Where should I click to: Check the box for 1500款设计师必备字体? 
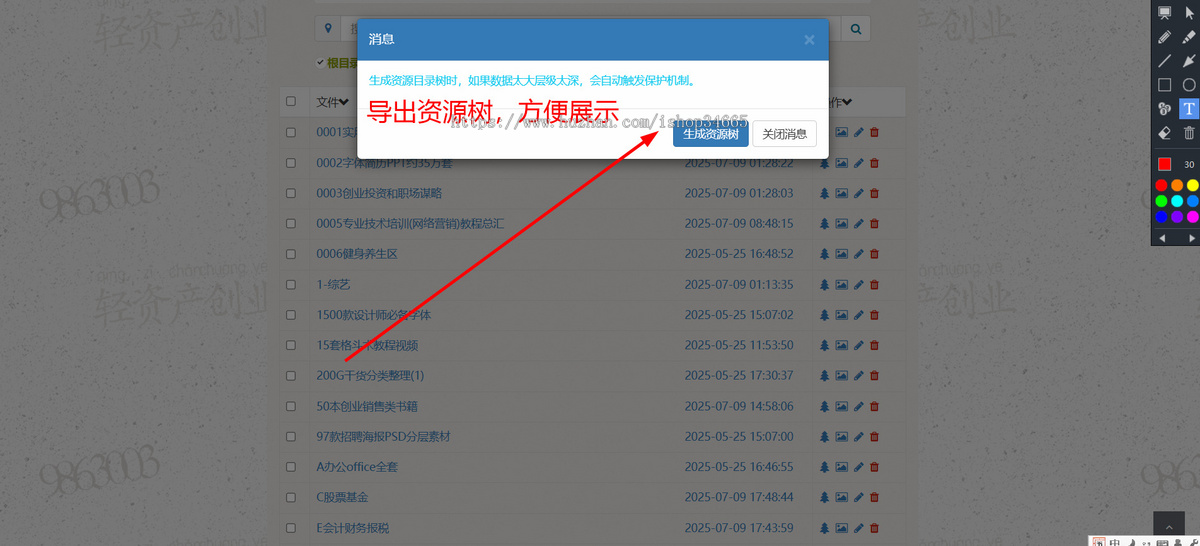click(291, 315)
